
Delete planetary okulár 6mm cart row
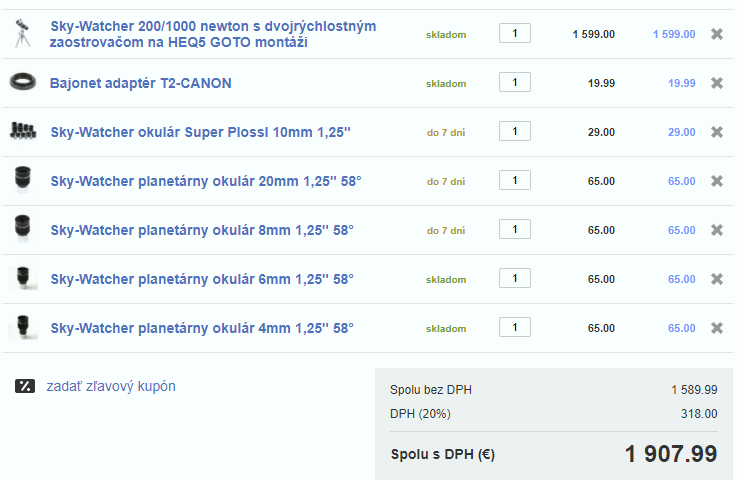point(716,279)
